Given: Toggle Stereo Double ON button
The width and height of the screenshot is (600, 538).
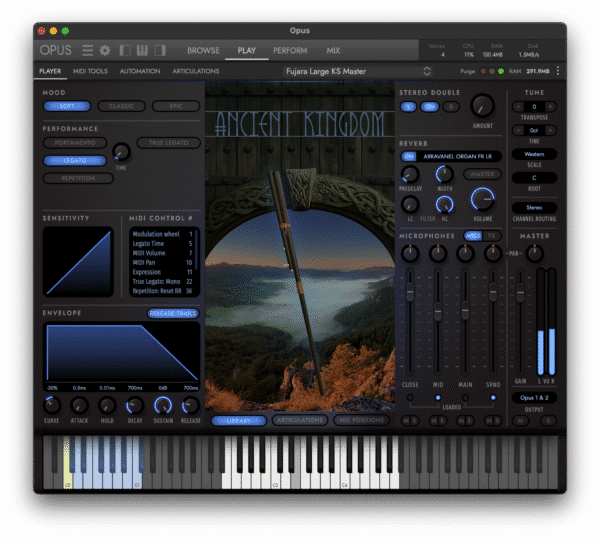Looking at the screenshot, I should 429,107.
